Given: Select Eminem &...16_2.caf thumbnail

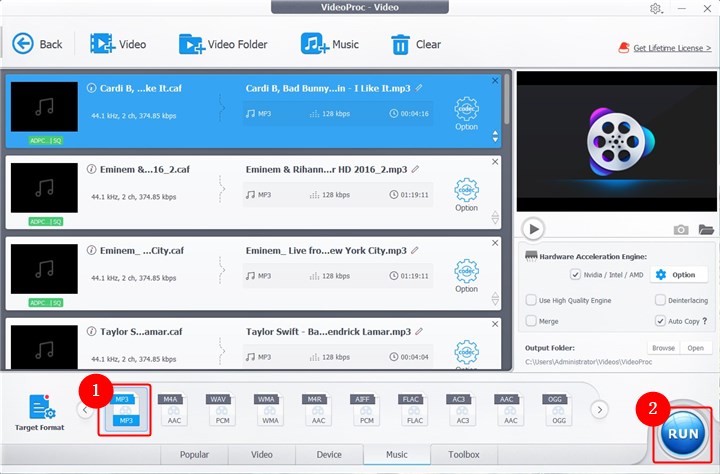Looking at the screenshot, I should pos(44,188).
